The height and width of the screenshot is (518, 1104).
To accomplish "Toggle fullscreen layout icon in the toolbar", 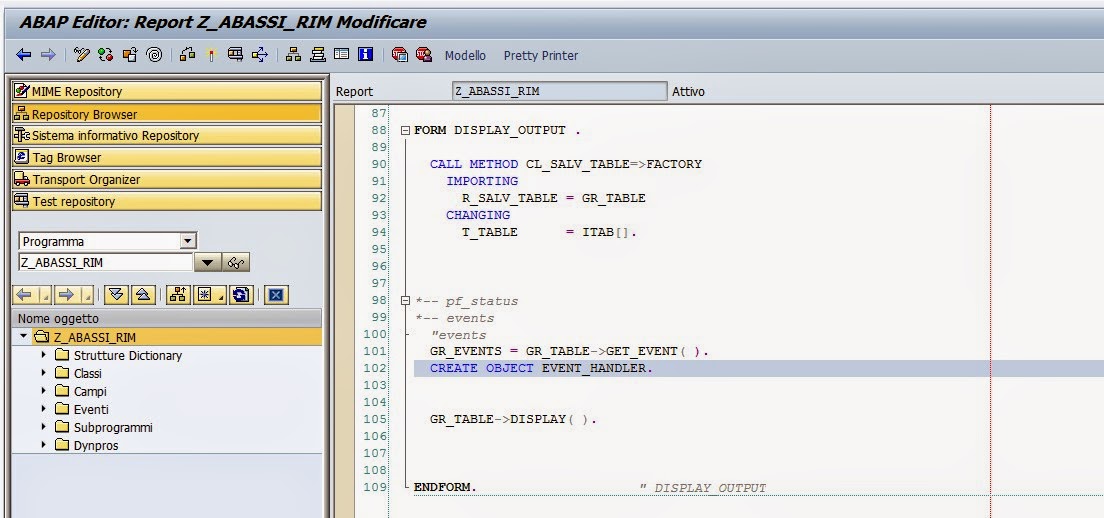I will click(341, 55).
